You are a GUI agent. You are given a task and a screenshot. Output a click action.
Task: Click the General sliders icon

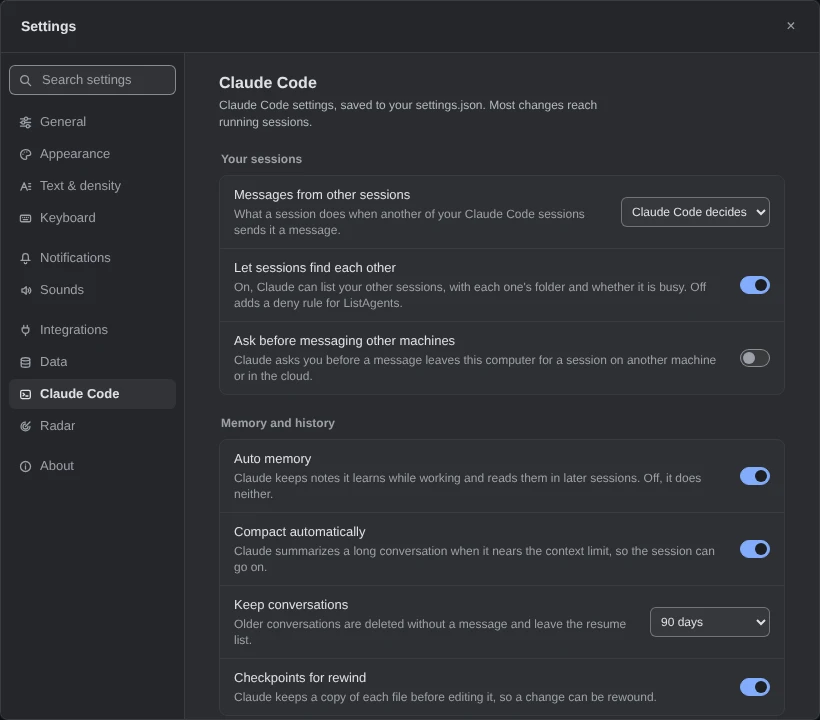(x=25, y=122)
